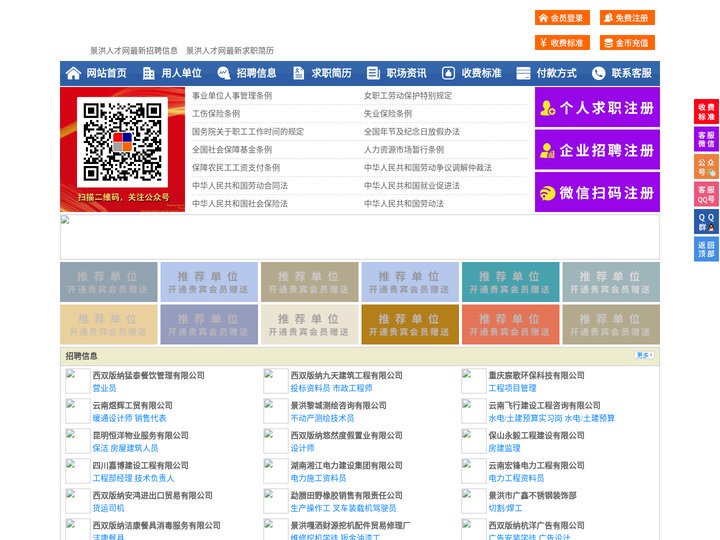
Task: Click the phone icon beside 联系客服
Action: tap(598, 73)
